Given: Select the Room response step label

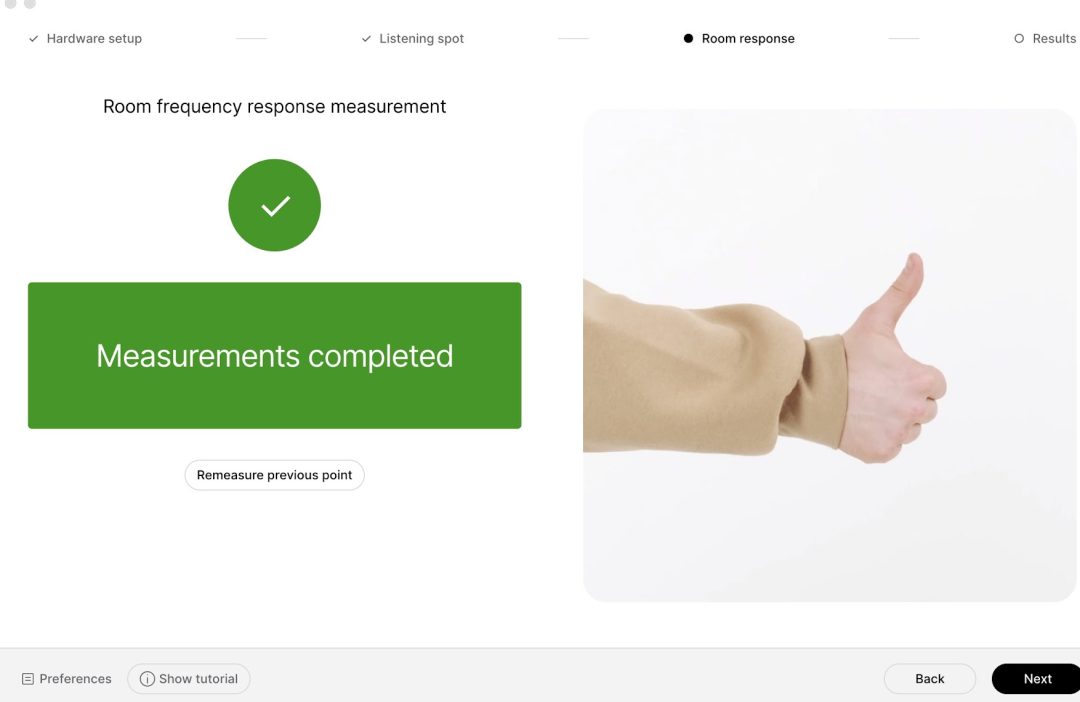Looking at the screenshot, I should coord(748,39).
